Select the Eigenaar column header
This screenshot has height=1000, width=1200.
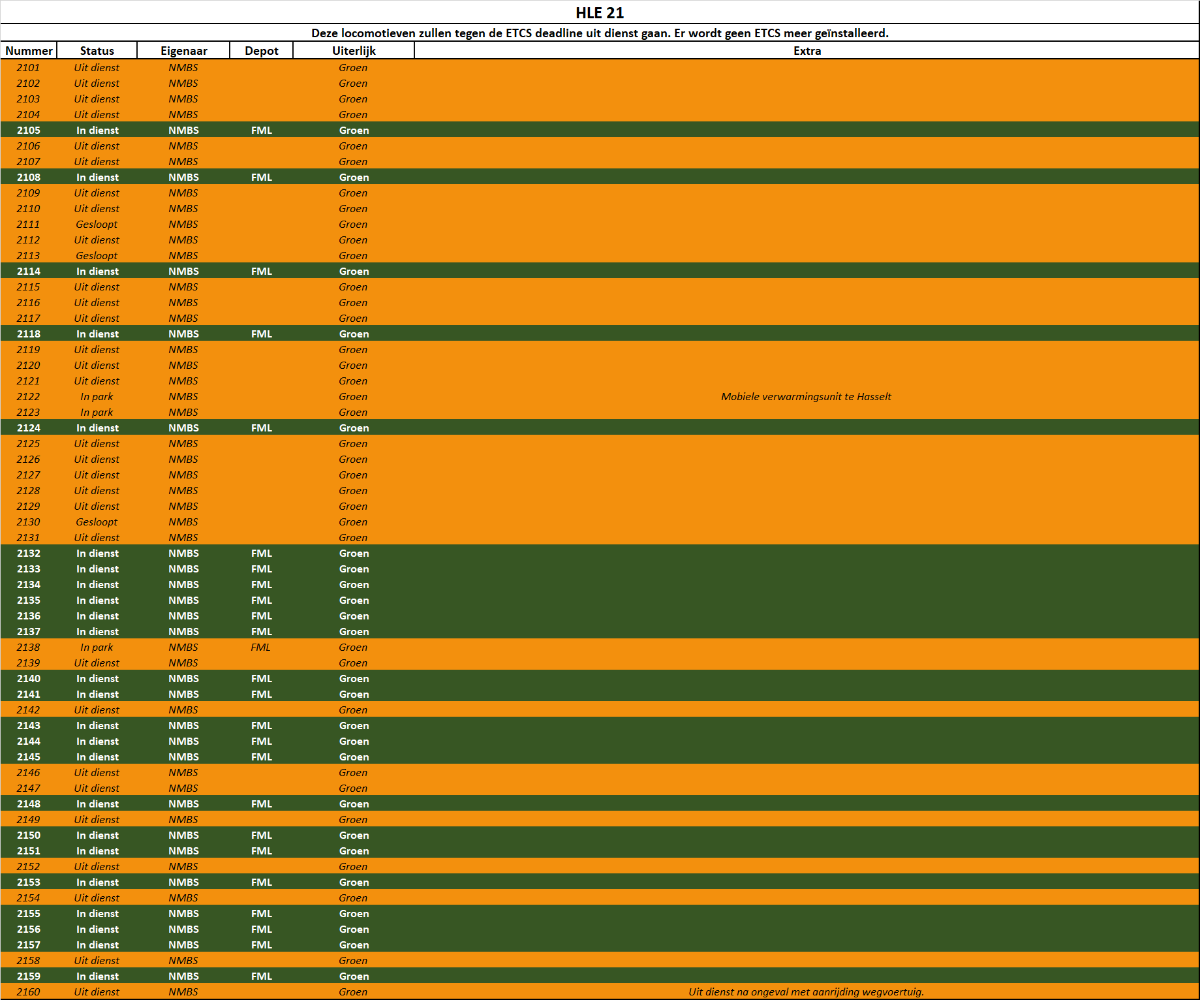point(183,51)
